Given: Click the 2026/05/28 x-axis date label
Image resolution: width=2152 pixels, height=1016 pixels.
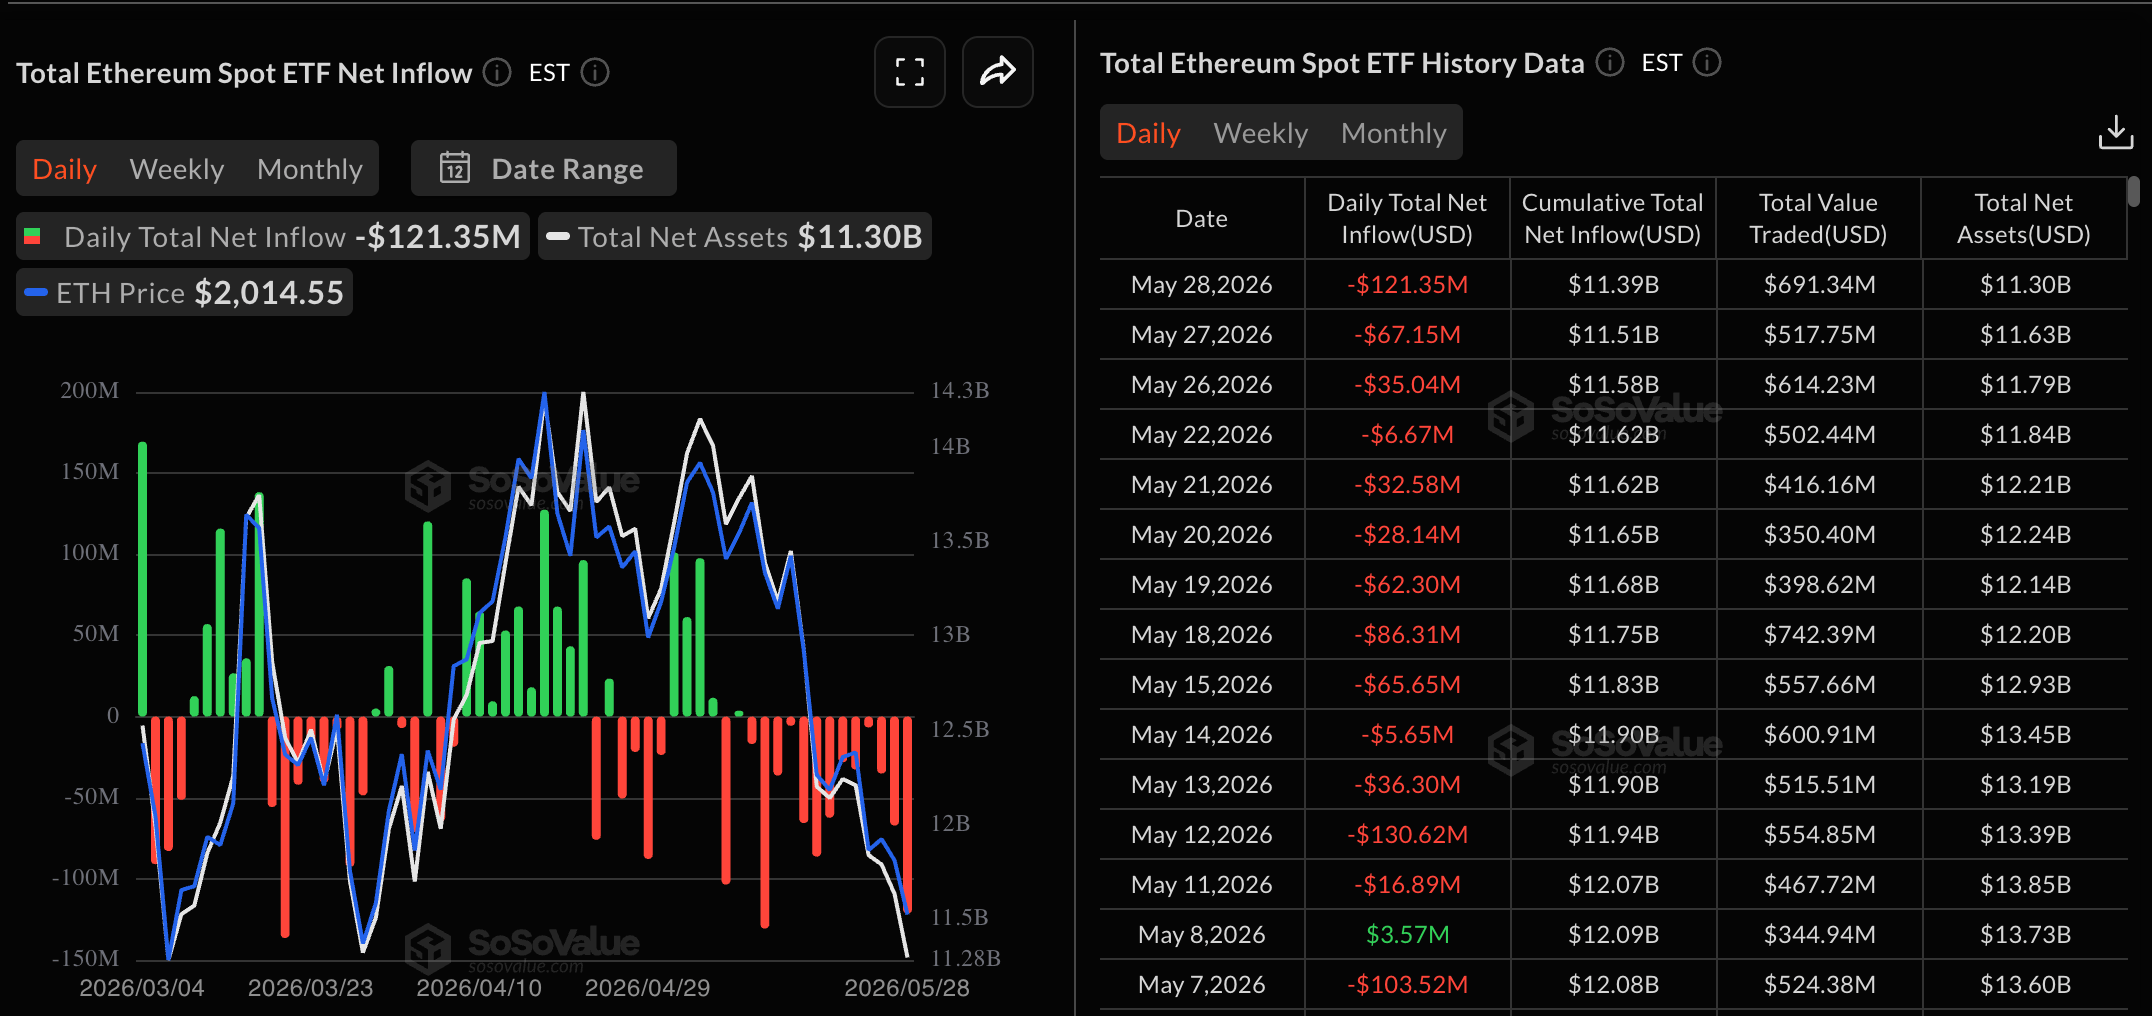Looking at the screenshot, I should (907, 988).
